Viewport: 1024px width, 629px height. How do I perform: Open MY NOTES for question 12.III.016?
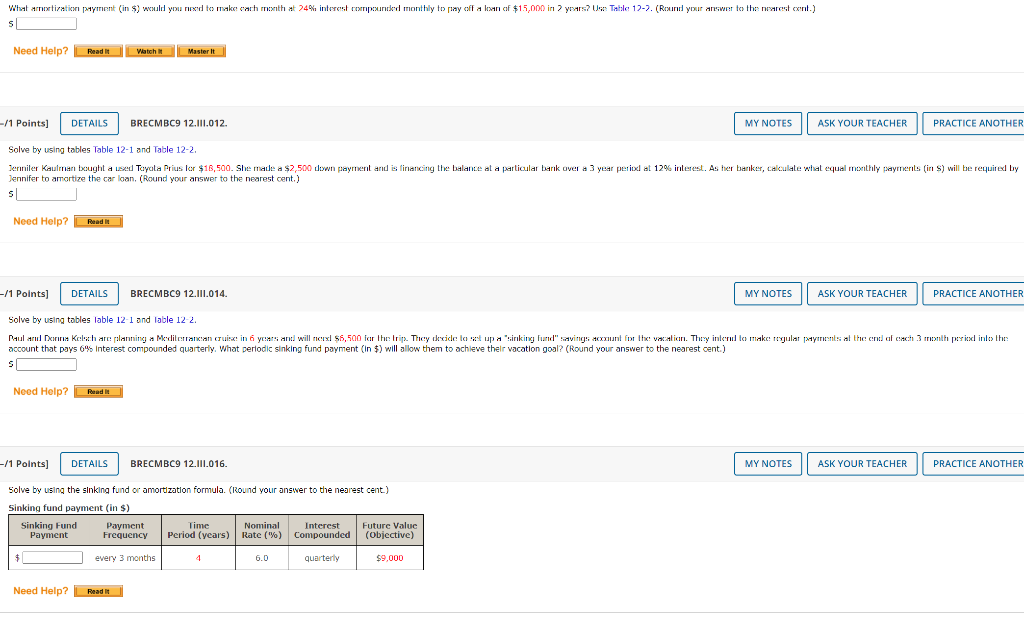(768, 464)
